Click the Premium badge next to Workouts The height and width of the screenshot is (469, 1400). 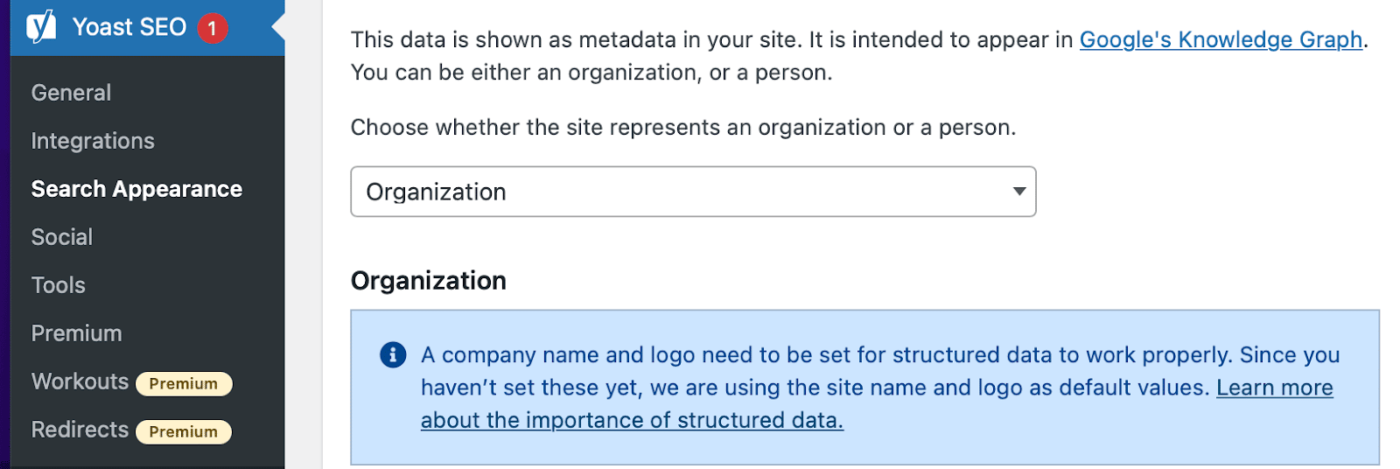(x=184, y=383)
